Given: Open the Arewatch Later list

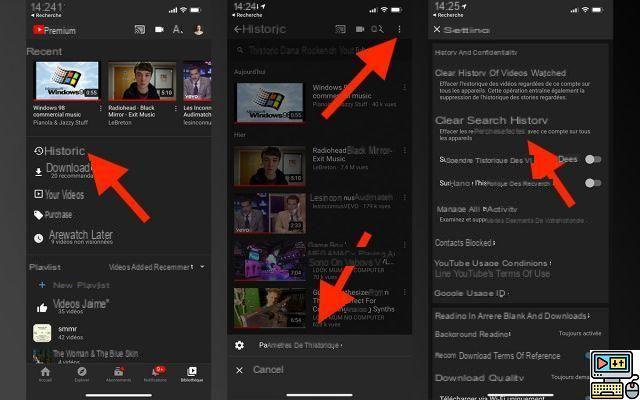Looking at the screenshot, I should pyautogui.click(x=73, y=237).
